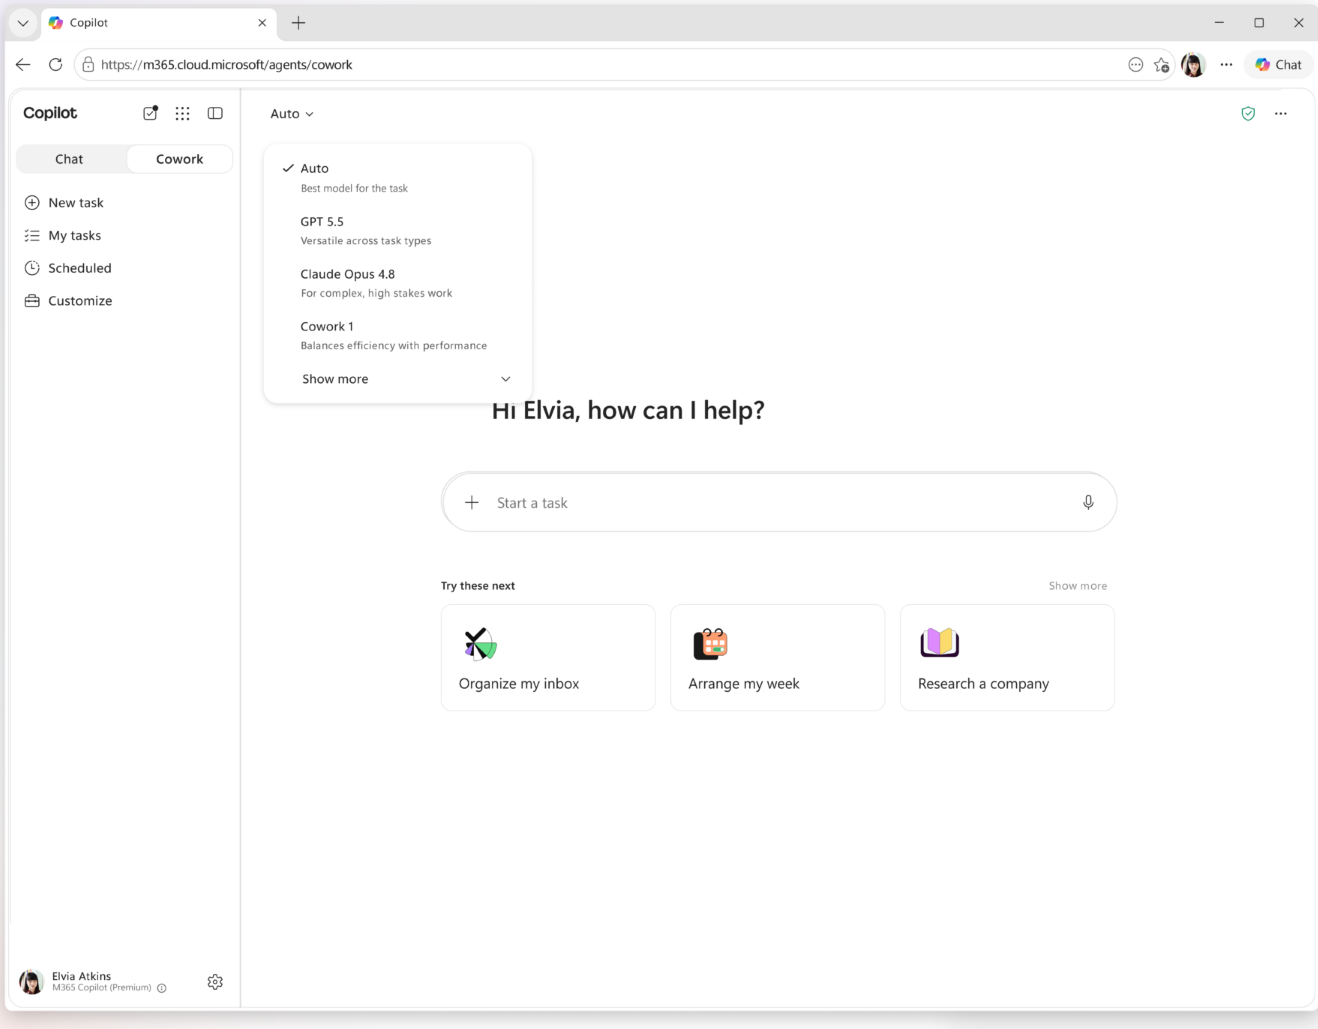Select the Auto model option
The height and width of the screenshot is (1029, 1318).
[398, 177]
